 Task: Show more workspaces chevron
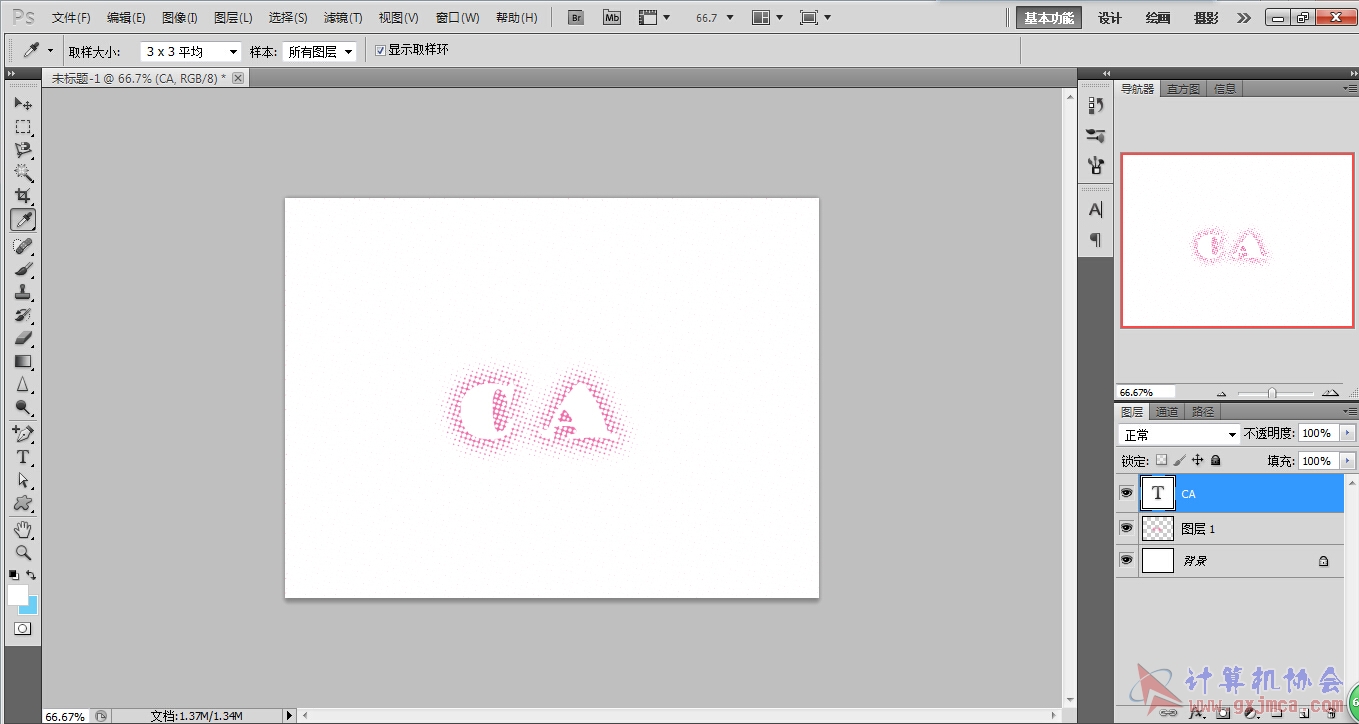coord(1243,18)
